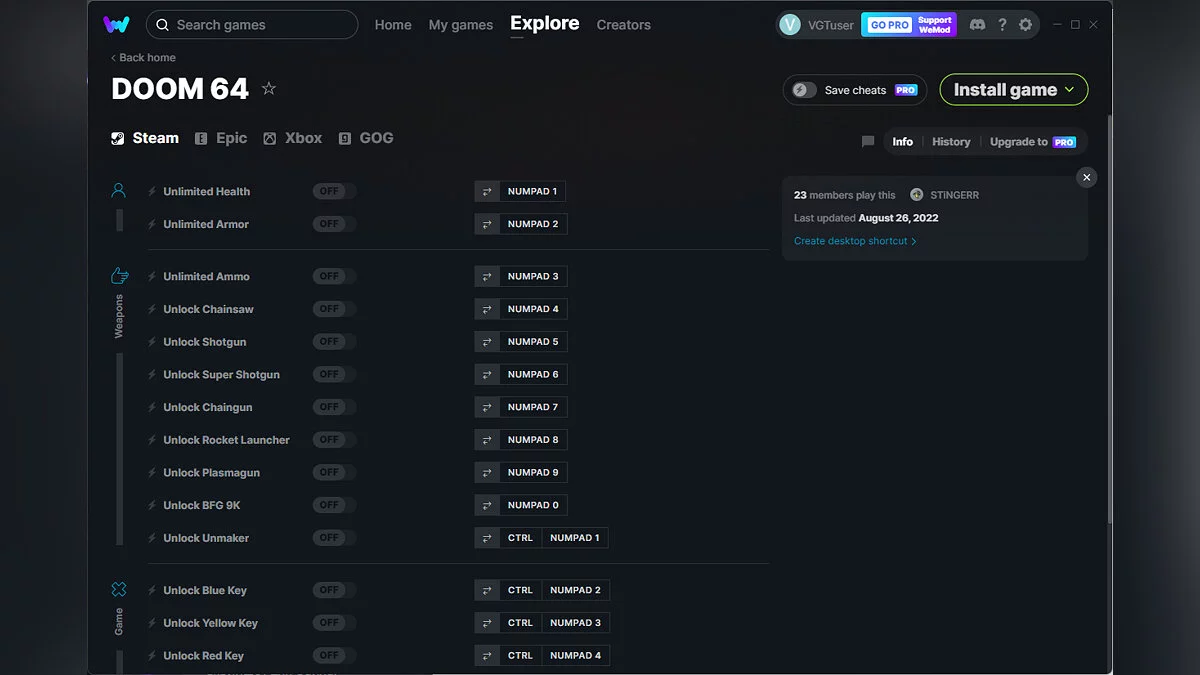Select the Steam platform tab
This screenshot has width=1200, height=675.
coord(145,138)
